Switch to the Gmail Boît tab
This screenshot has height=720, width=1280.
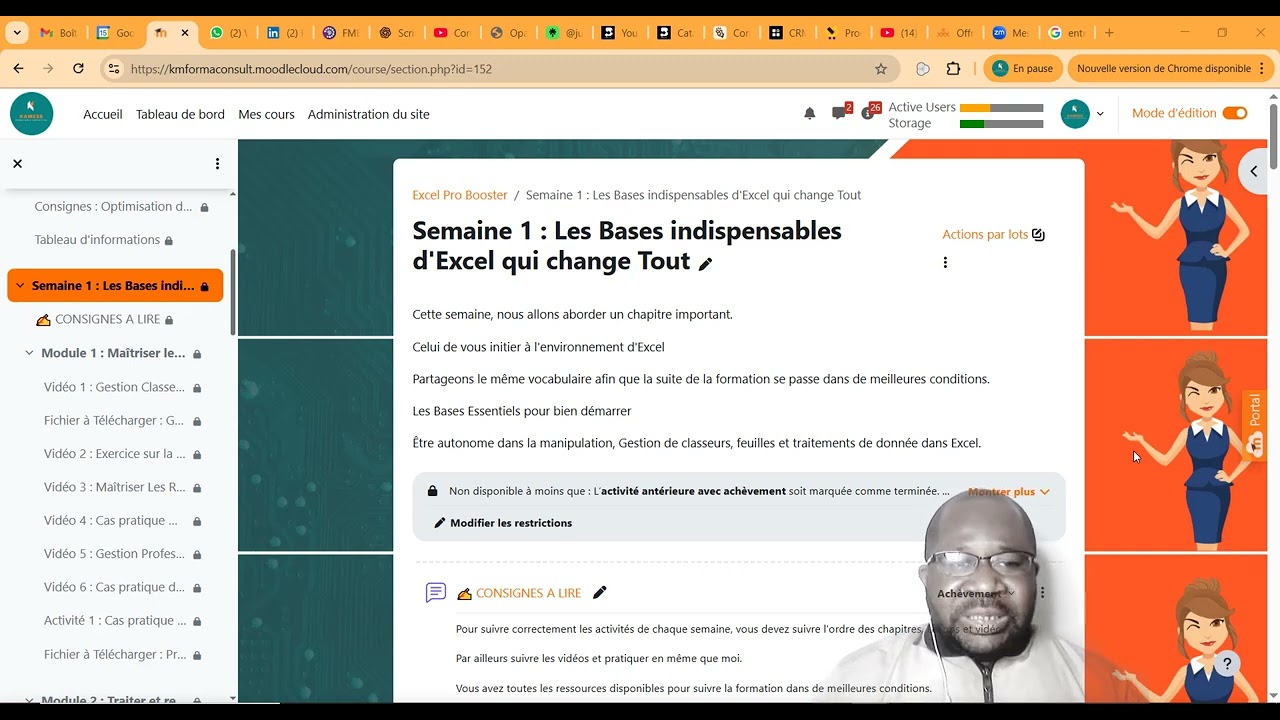coord(59,33)
